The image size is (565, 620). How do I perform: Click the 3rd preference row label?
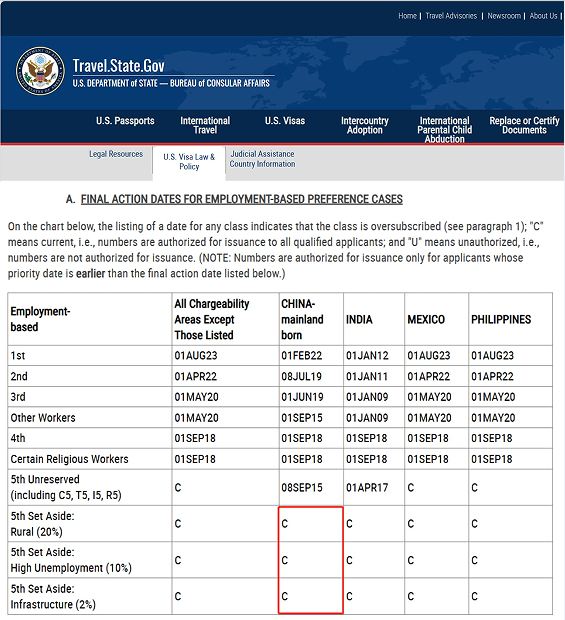tap(18, 397)
